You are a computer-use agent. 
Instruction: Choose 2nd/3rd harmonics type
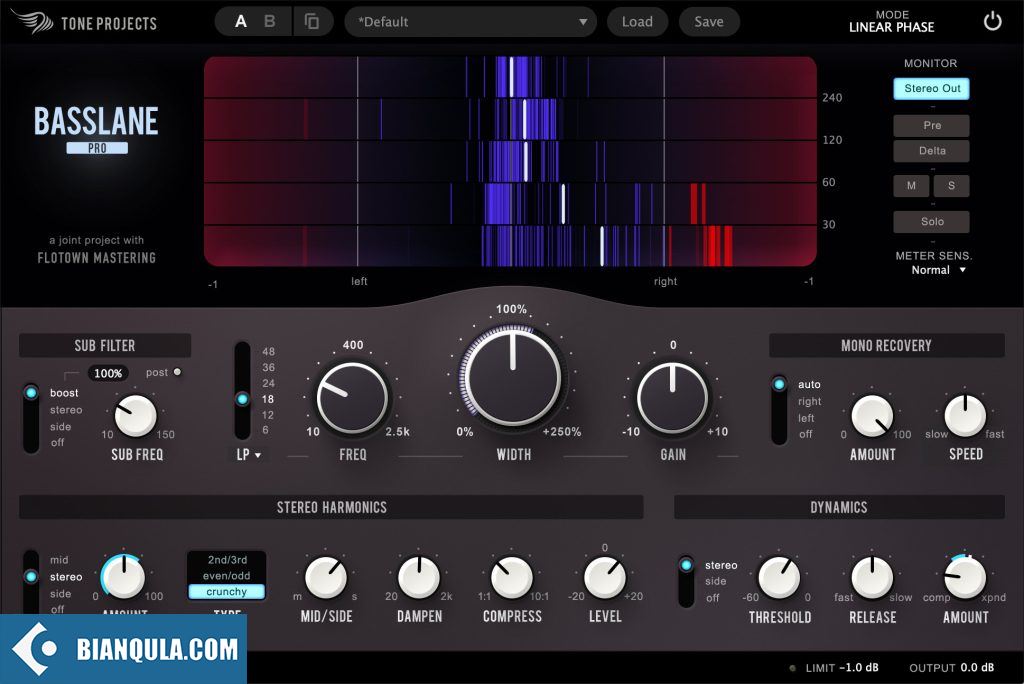pyautogui.click(x=227, y=560)
